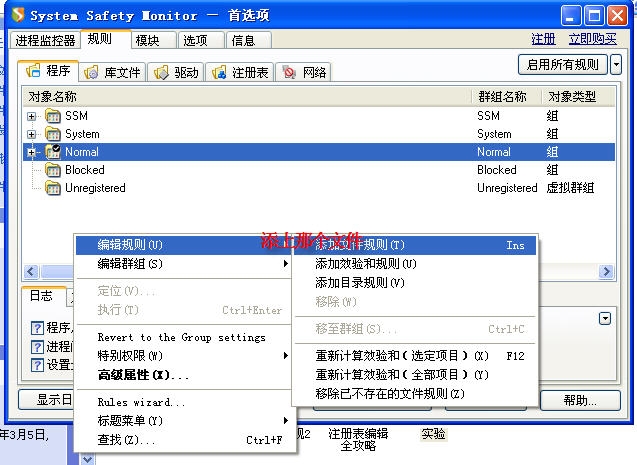
Task: Click the 程序 tab folder icon
Action: click(x=33, y=71)
